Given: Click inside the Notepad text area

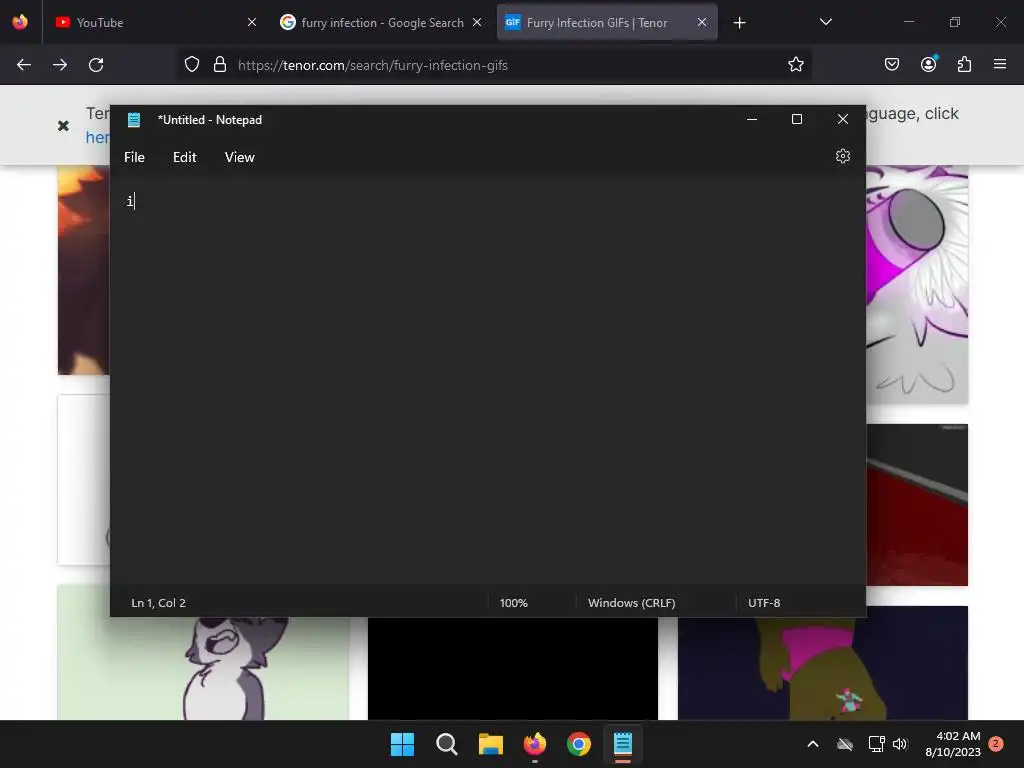Looking at the screenshot, I should pos(487,379).
